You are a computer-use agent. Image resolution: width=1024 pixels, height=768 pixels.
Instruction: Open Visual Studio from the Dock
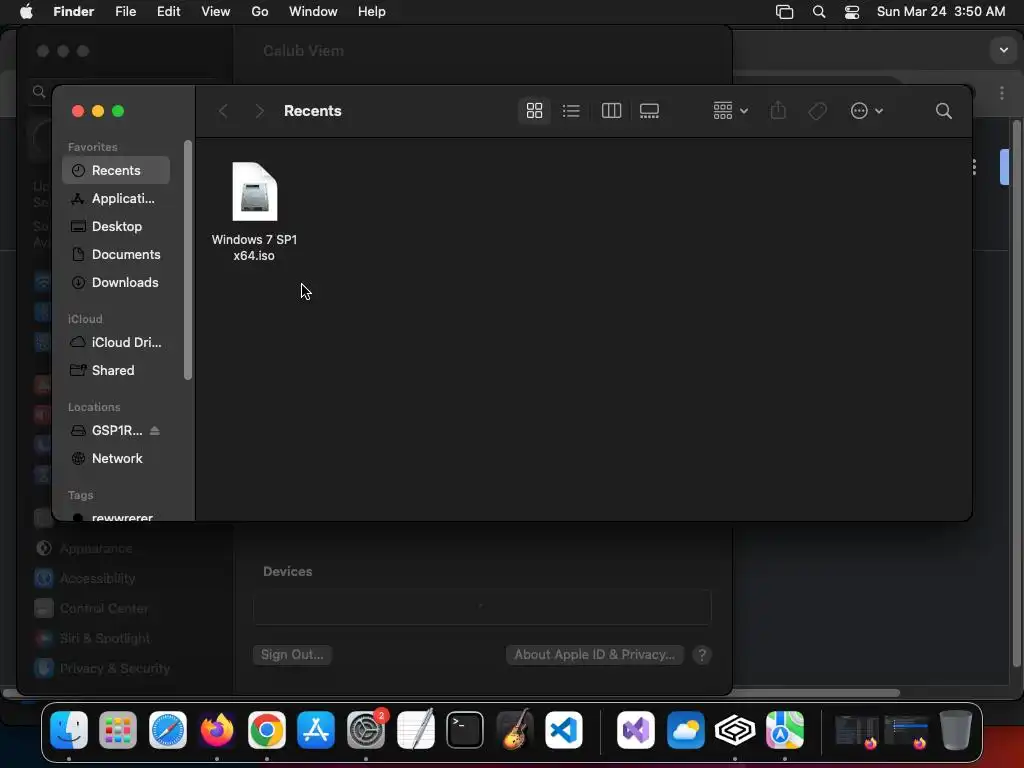[x=635, y=730]
